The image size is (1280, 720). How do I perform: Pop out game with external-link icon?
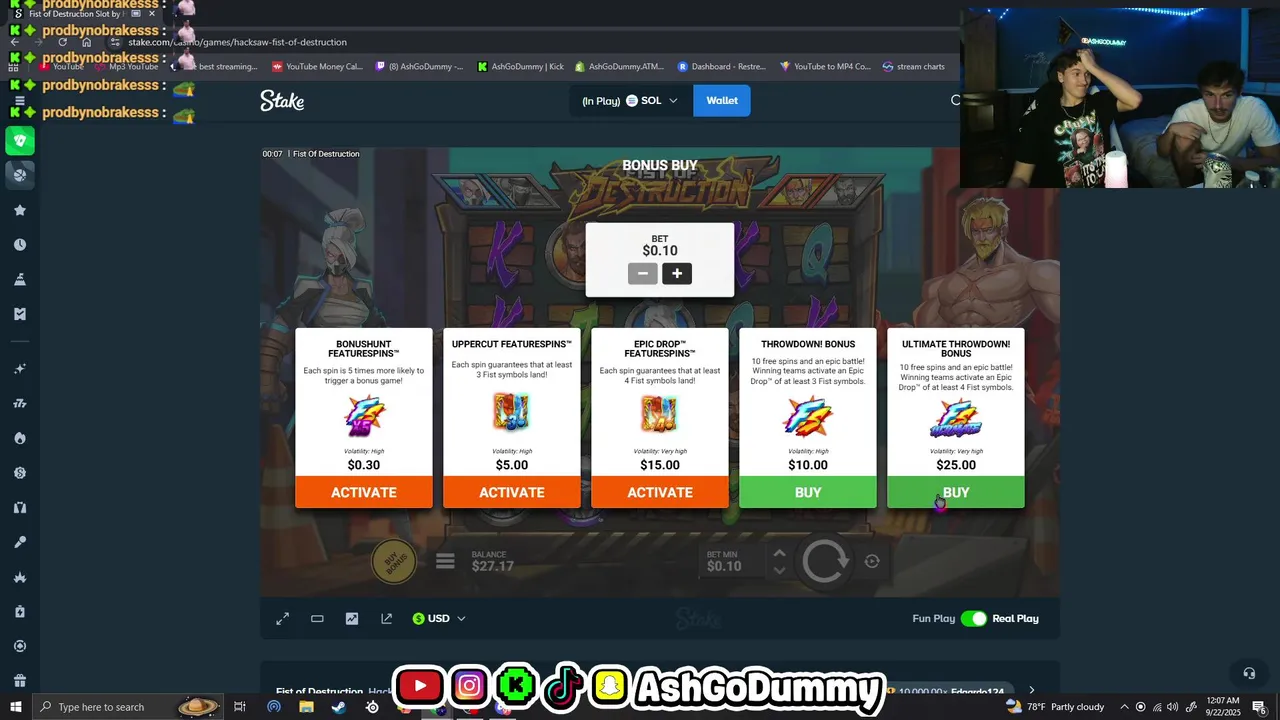(387, 619)
